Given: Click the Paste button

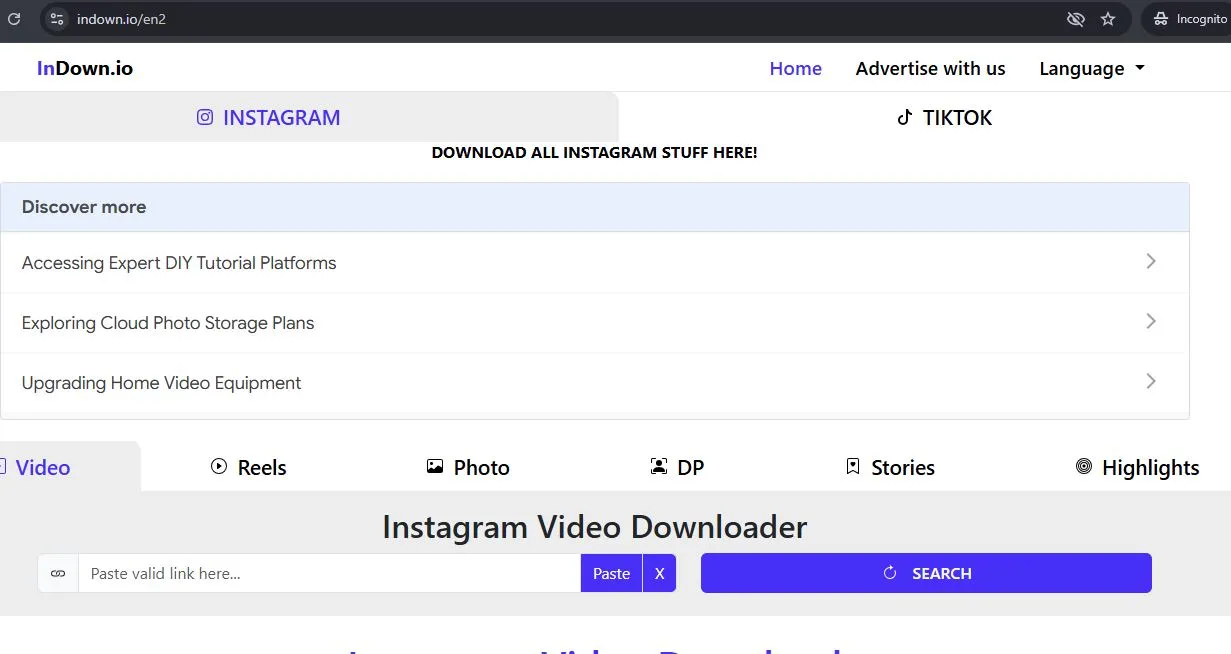Looking at the screenshot, I should tap(611, 573).
